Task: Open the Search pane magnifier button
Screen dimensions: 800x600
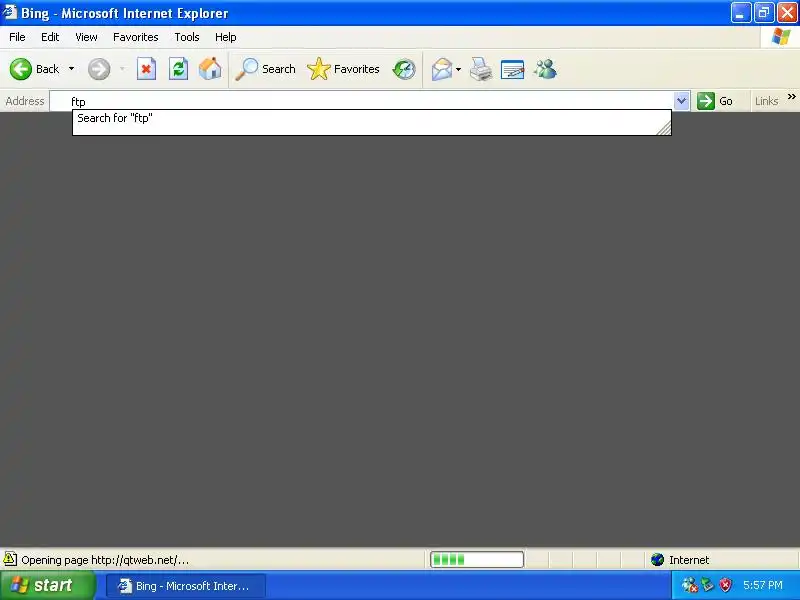Action: pos(265,69)
